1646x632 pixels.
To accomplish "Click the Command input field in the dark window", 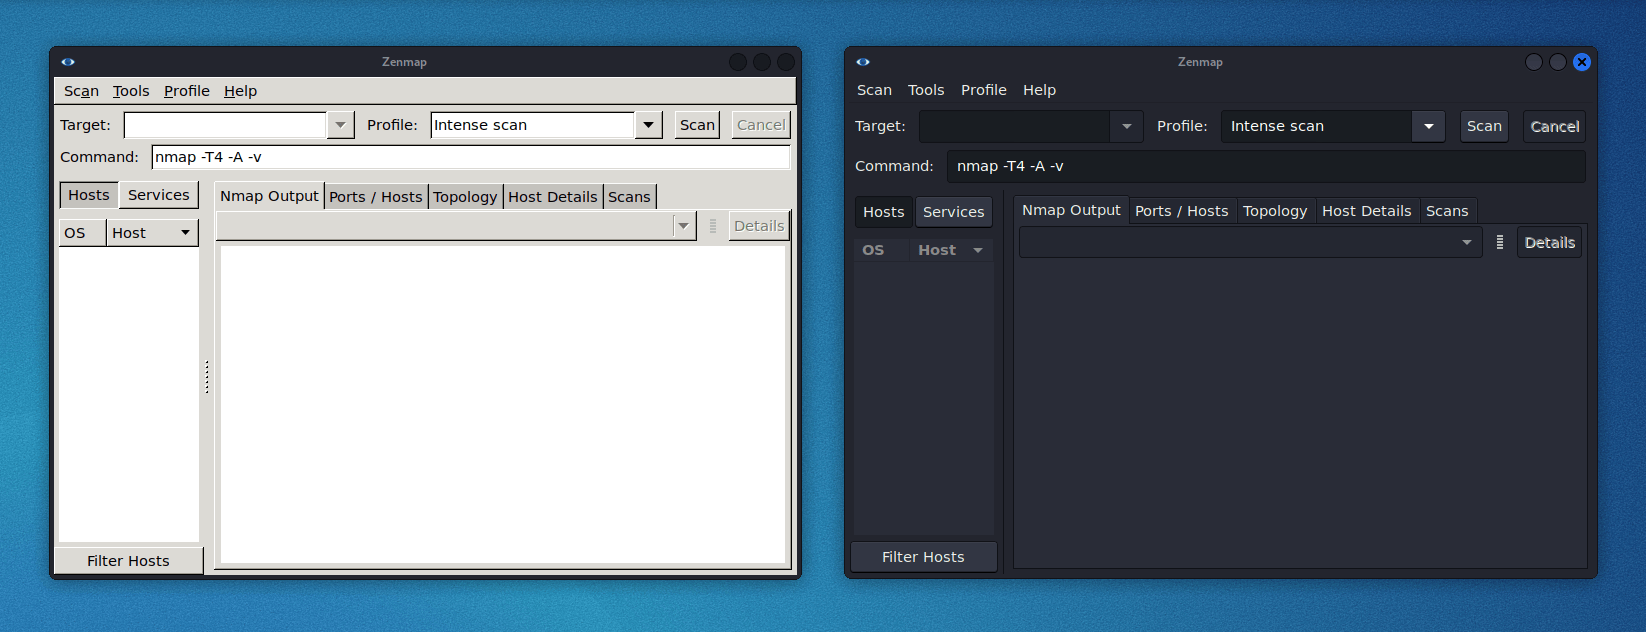I will click(x=1265, y=166).
